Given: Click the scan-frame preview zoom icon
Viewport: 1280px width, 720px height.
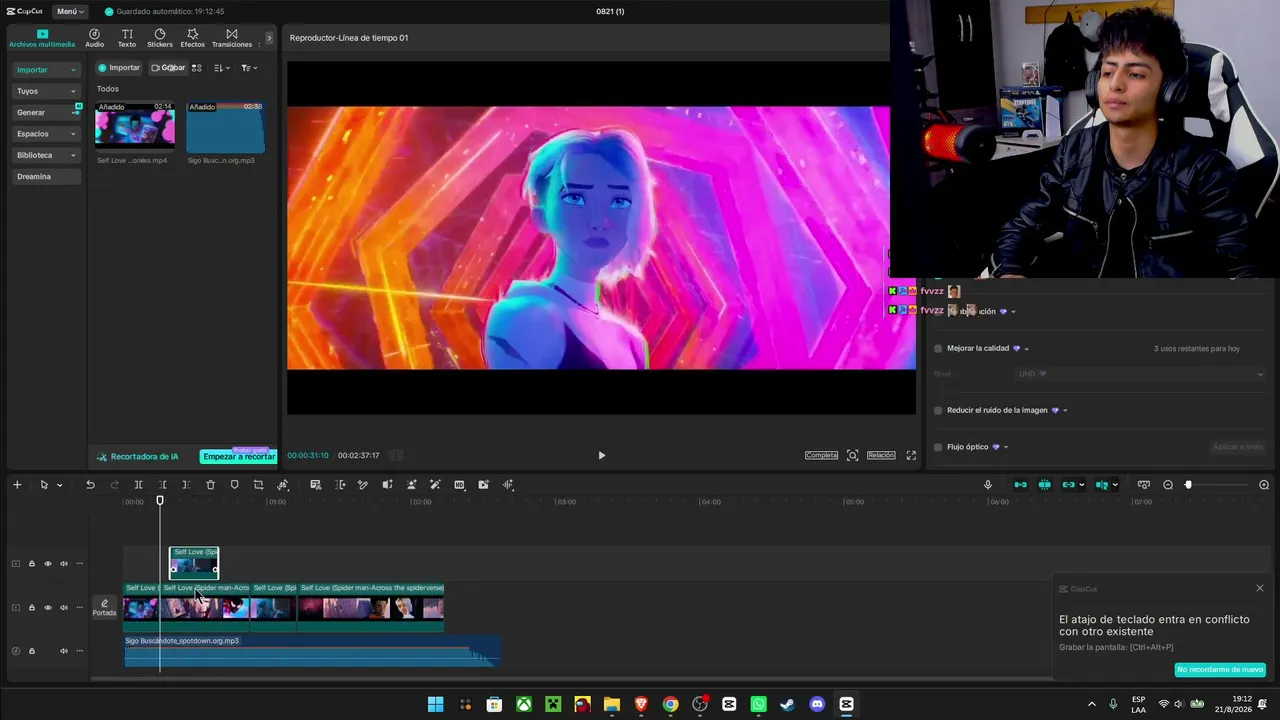Looking at the screenshot, I should [x=852, y=456].
